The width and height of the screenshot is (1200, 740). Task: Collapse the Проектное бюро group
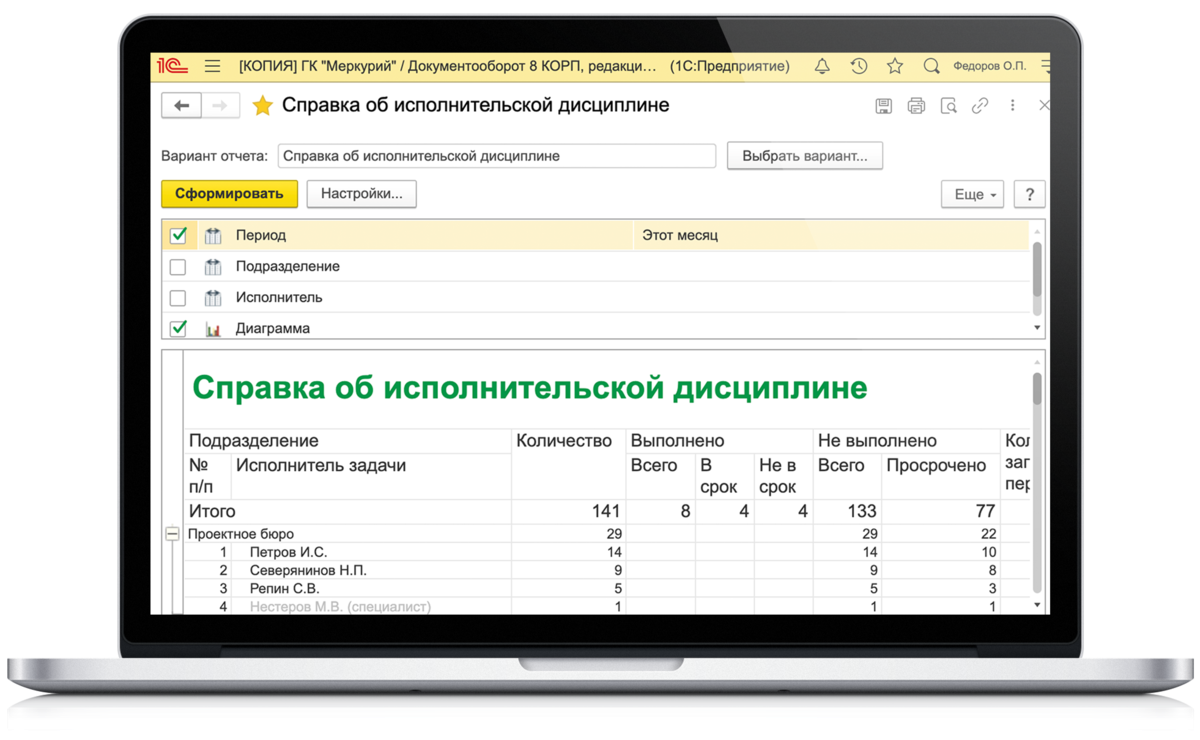[172, 535]
